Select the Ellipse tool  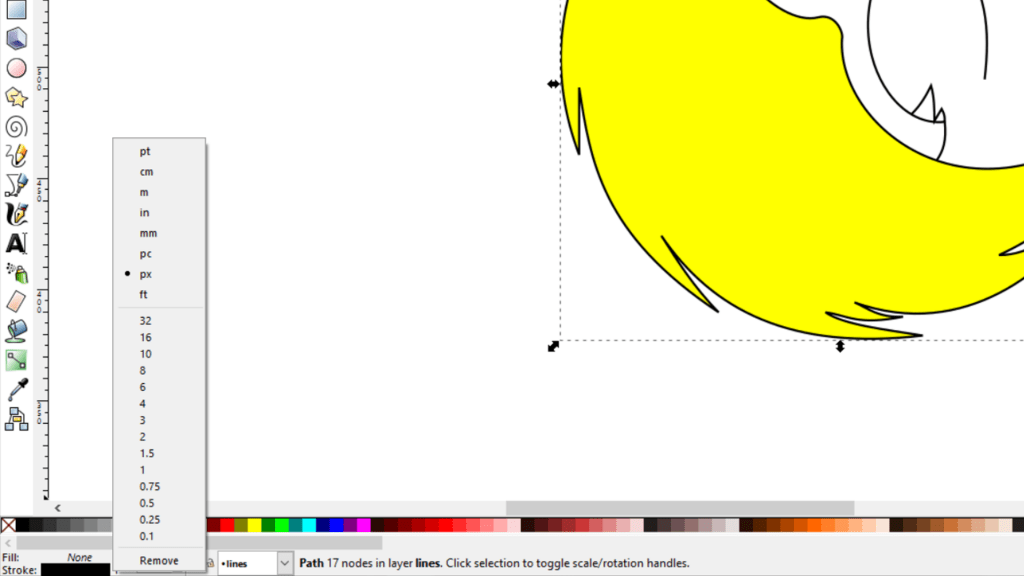pos(15,68)
